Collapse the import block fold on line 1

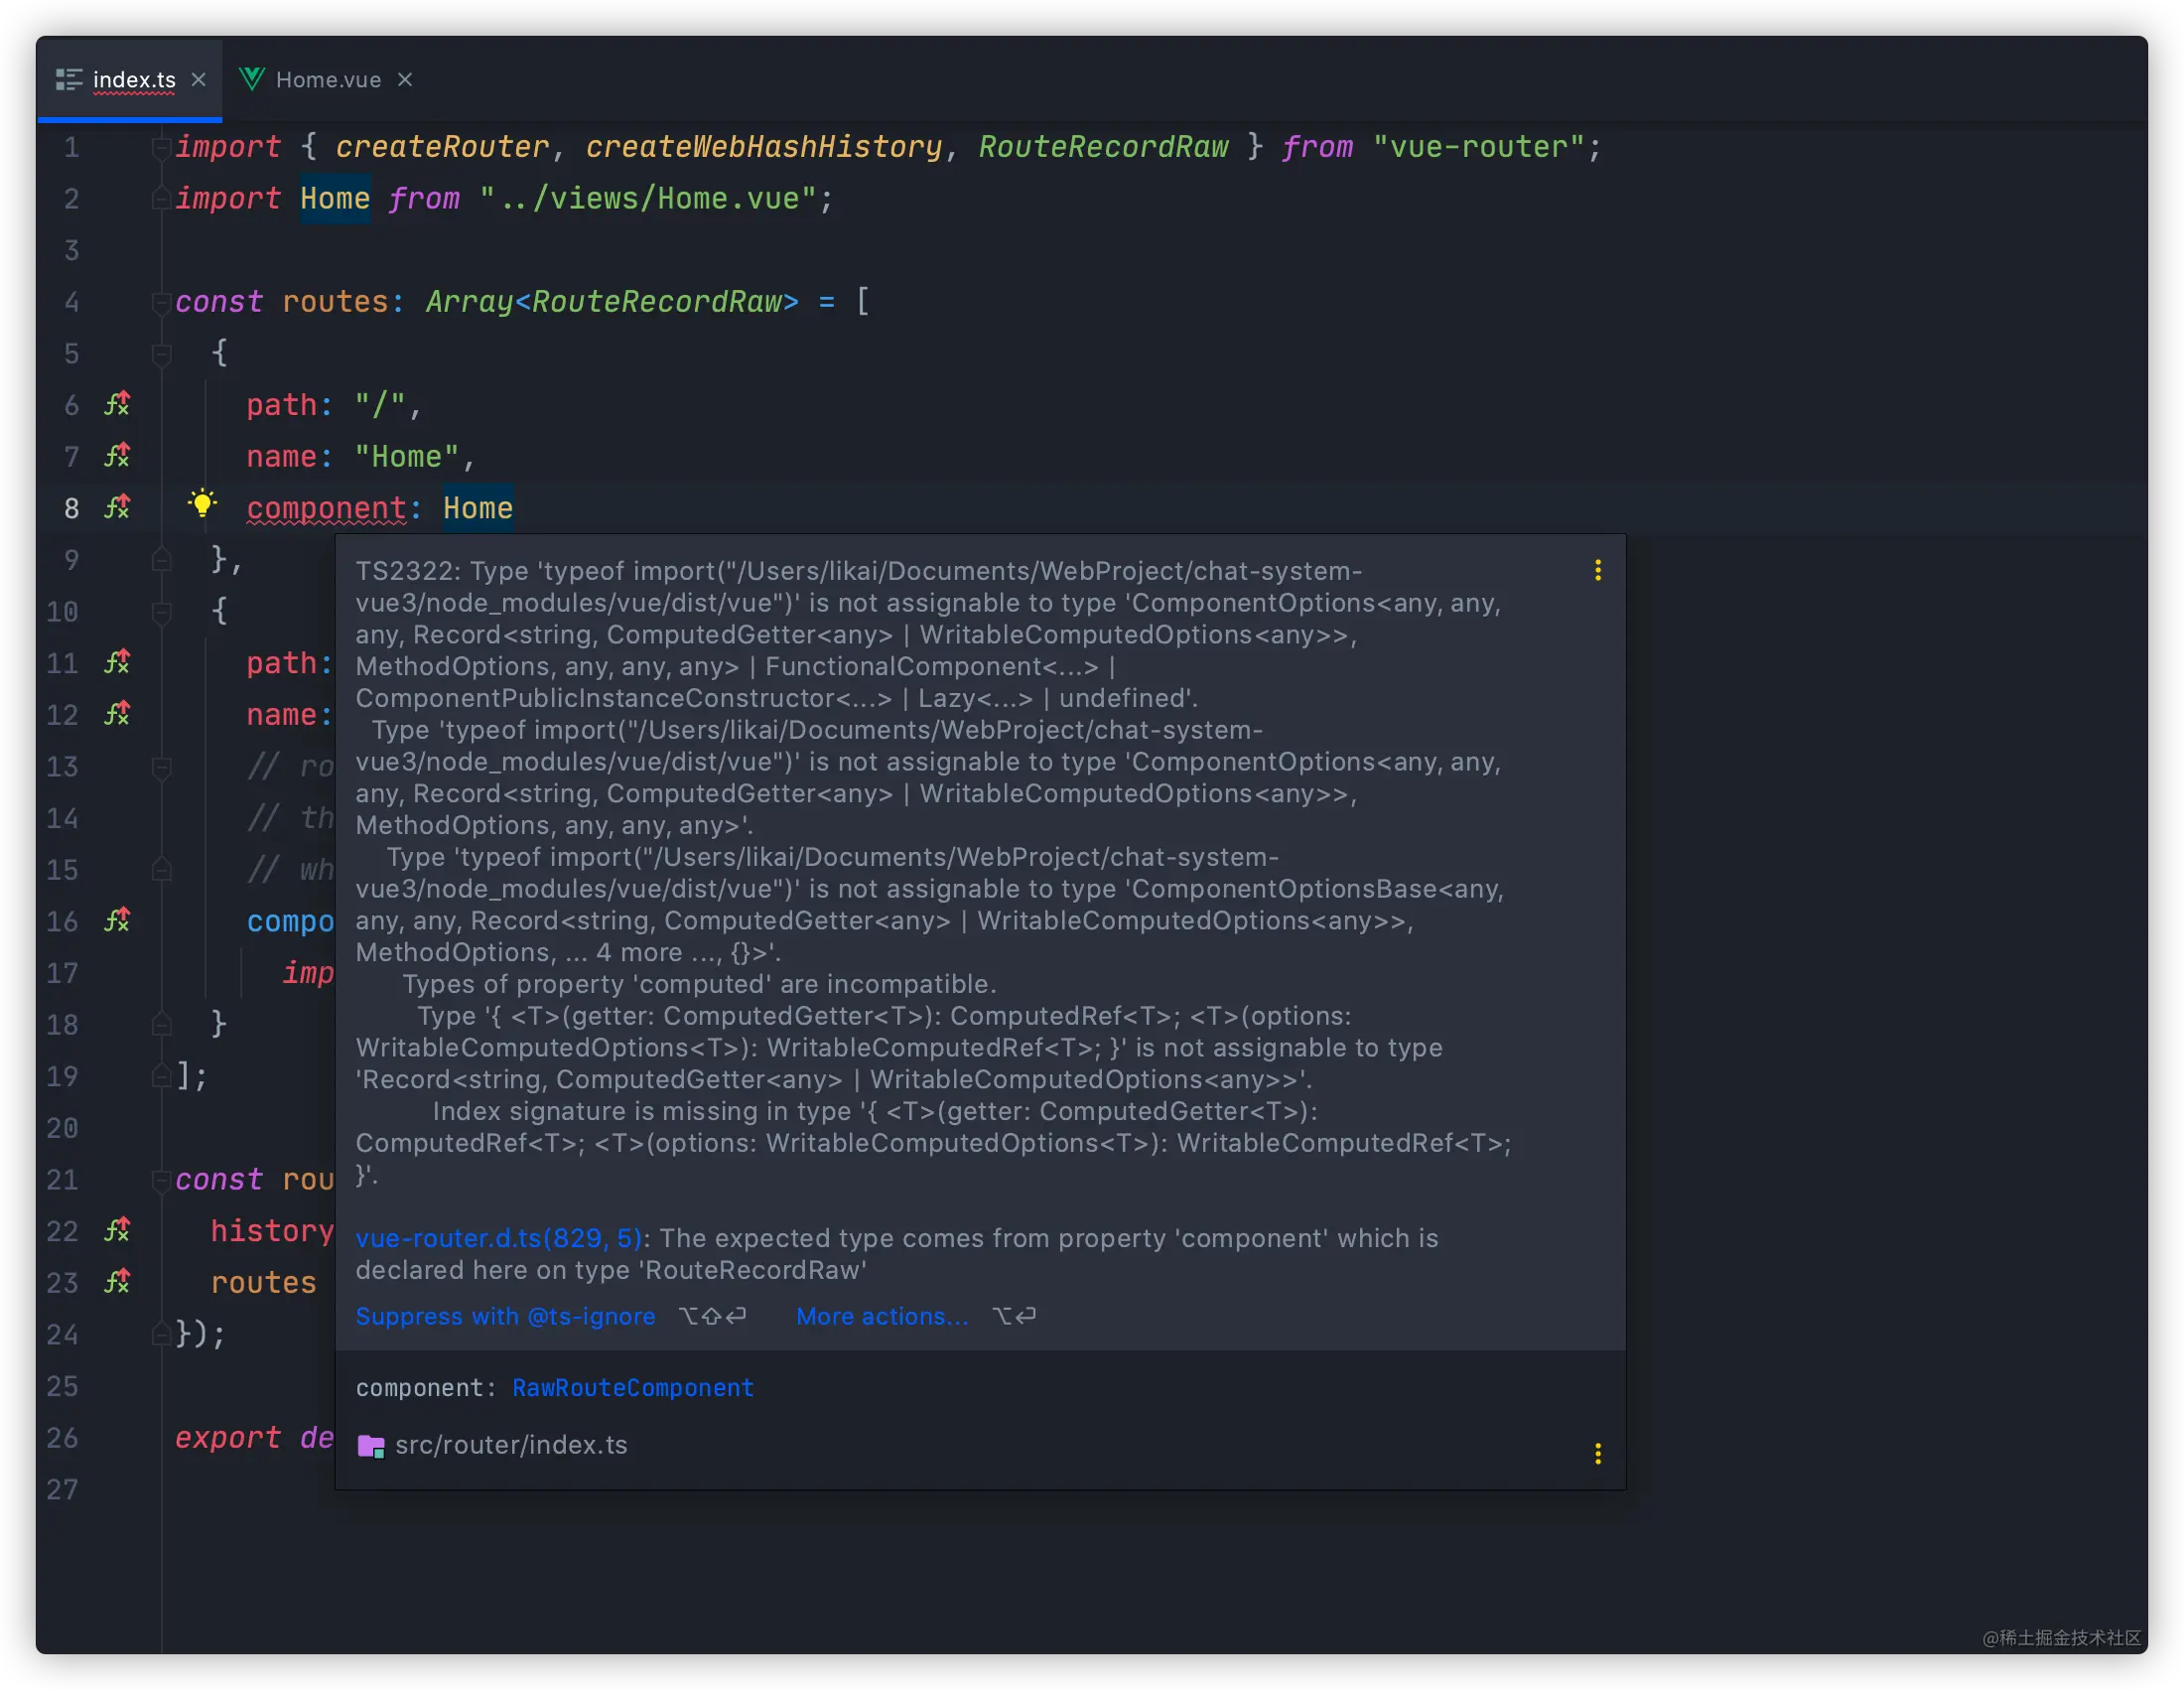click(x=160, y=147)
